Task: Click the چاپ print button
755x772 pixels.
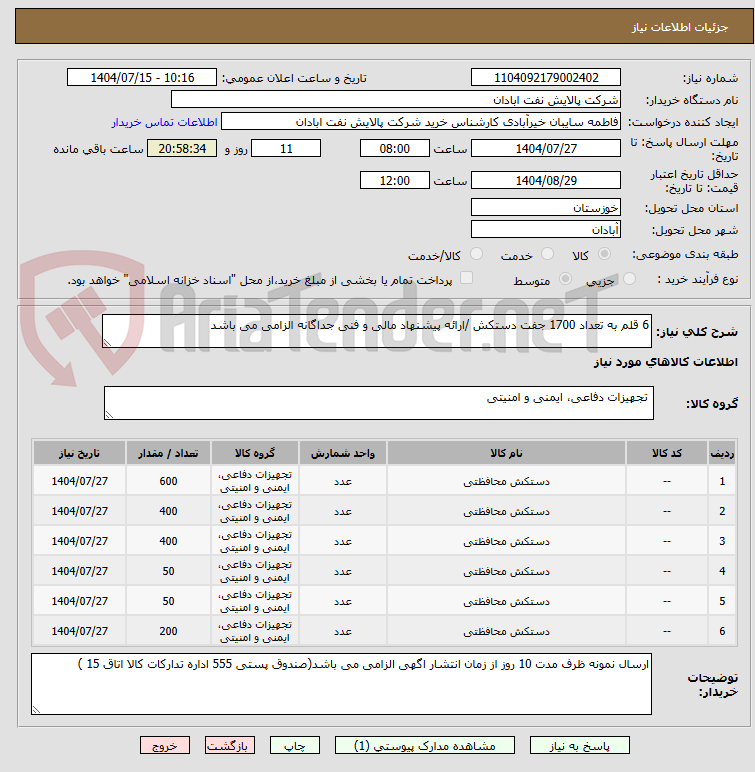Action: (295, 745)
